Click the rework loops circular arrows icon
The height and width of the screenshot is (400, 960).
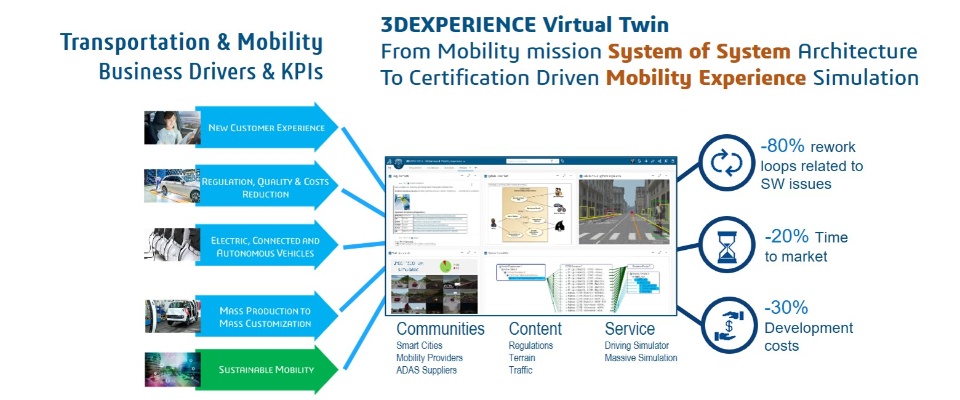tap(726, 163)
